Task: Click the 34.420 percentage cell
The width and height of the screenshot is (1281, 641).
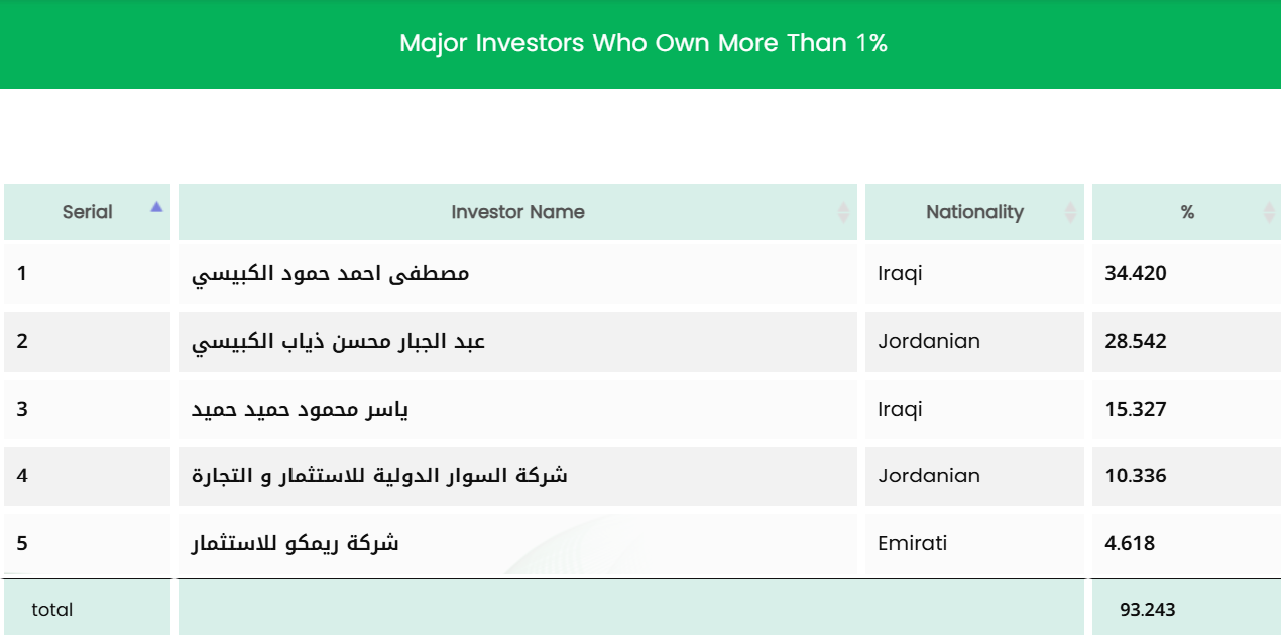Action: coord(1135,273)
